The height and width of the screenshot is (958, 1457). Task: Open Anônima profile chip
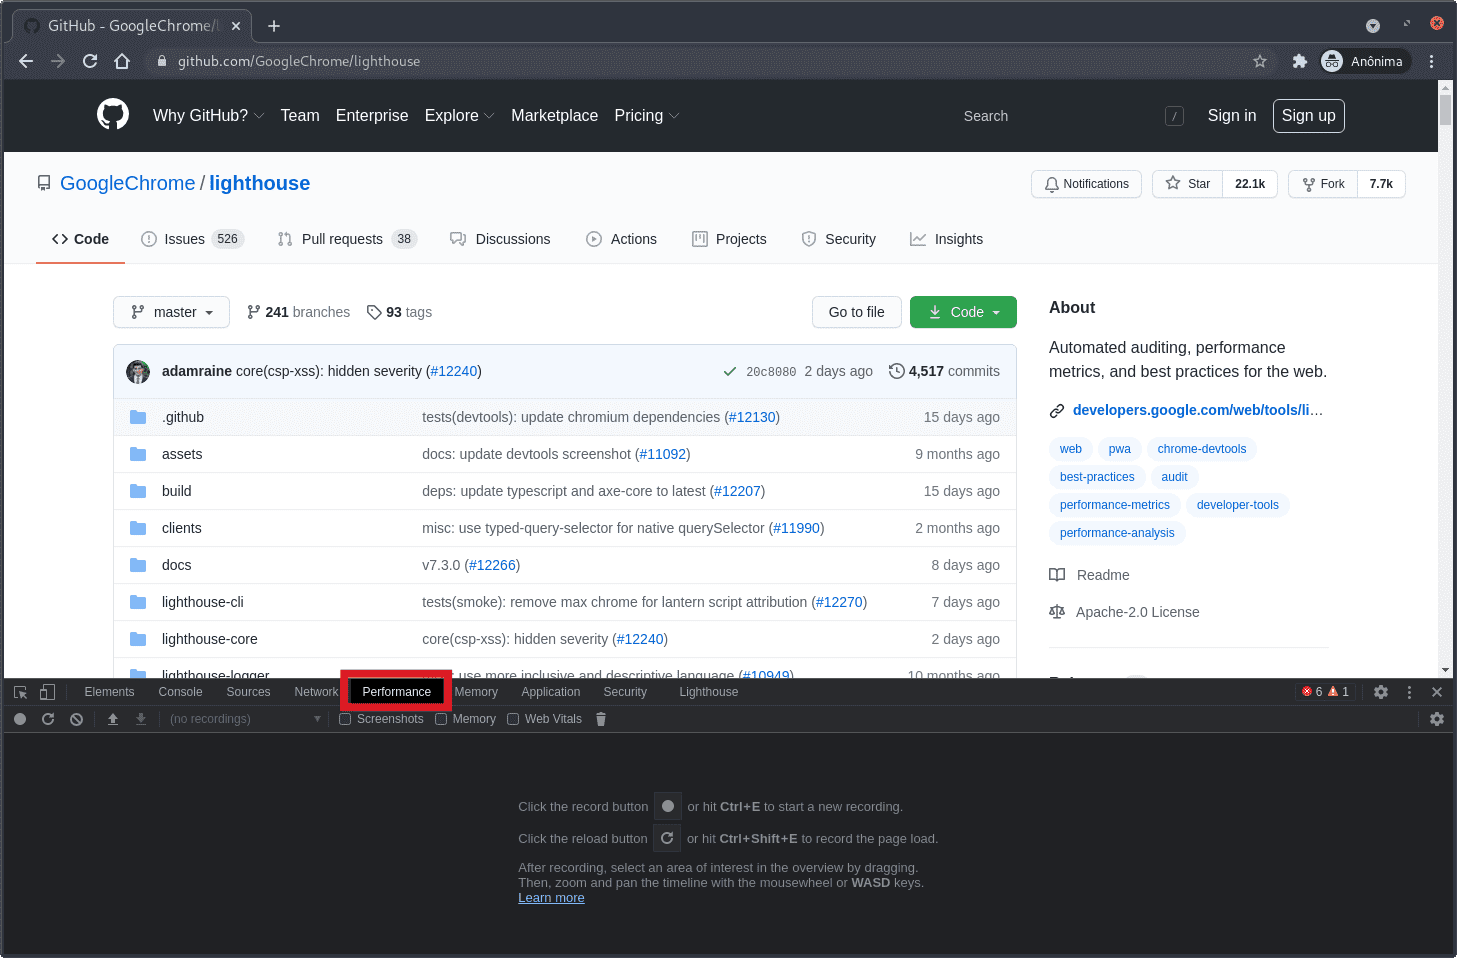pos(1365,61)
